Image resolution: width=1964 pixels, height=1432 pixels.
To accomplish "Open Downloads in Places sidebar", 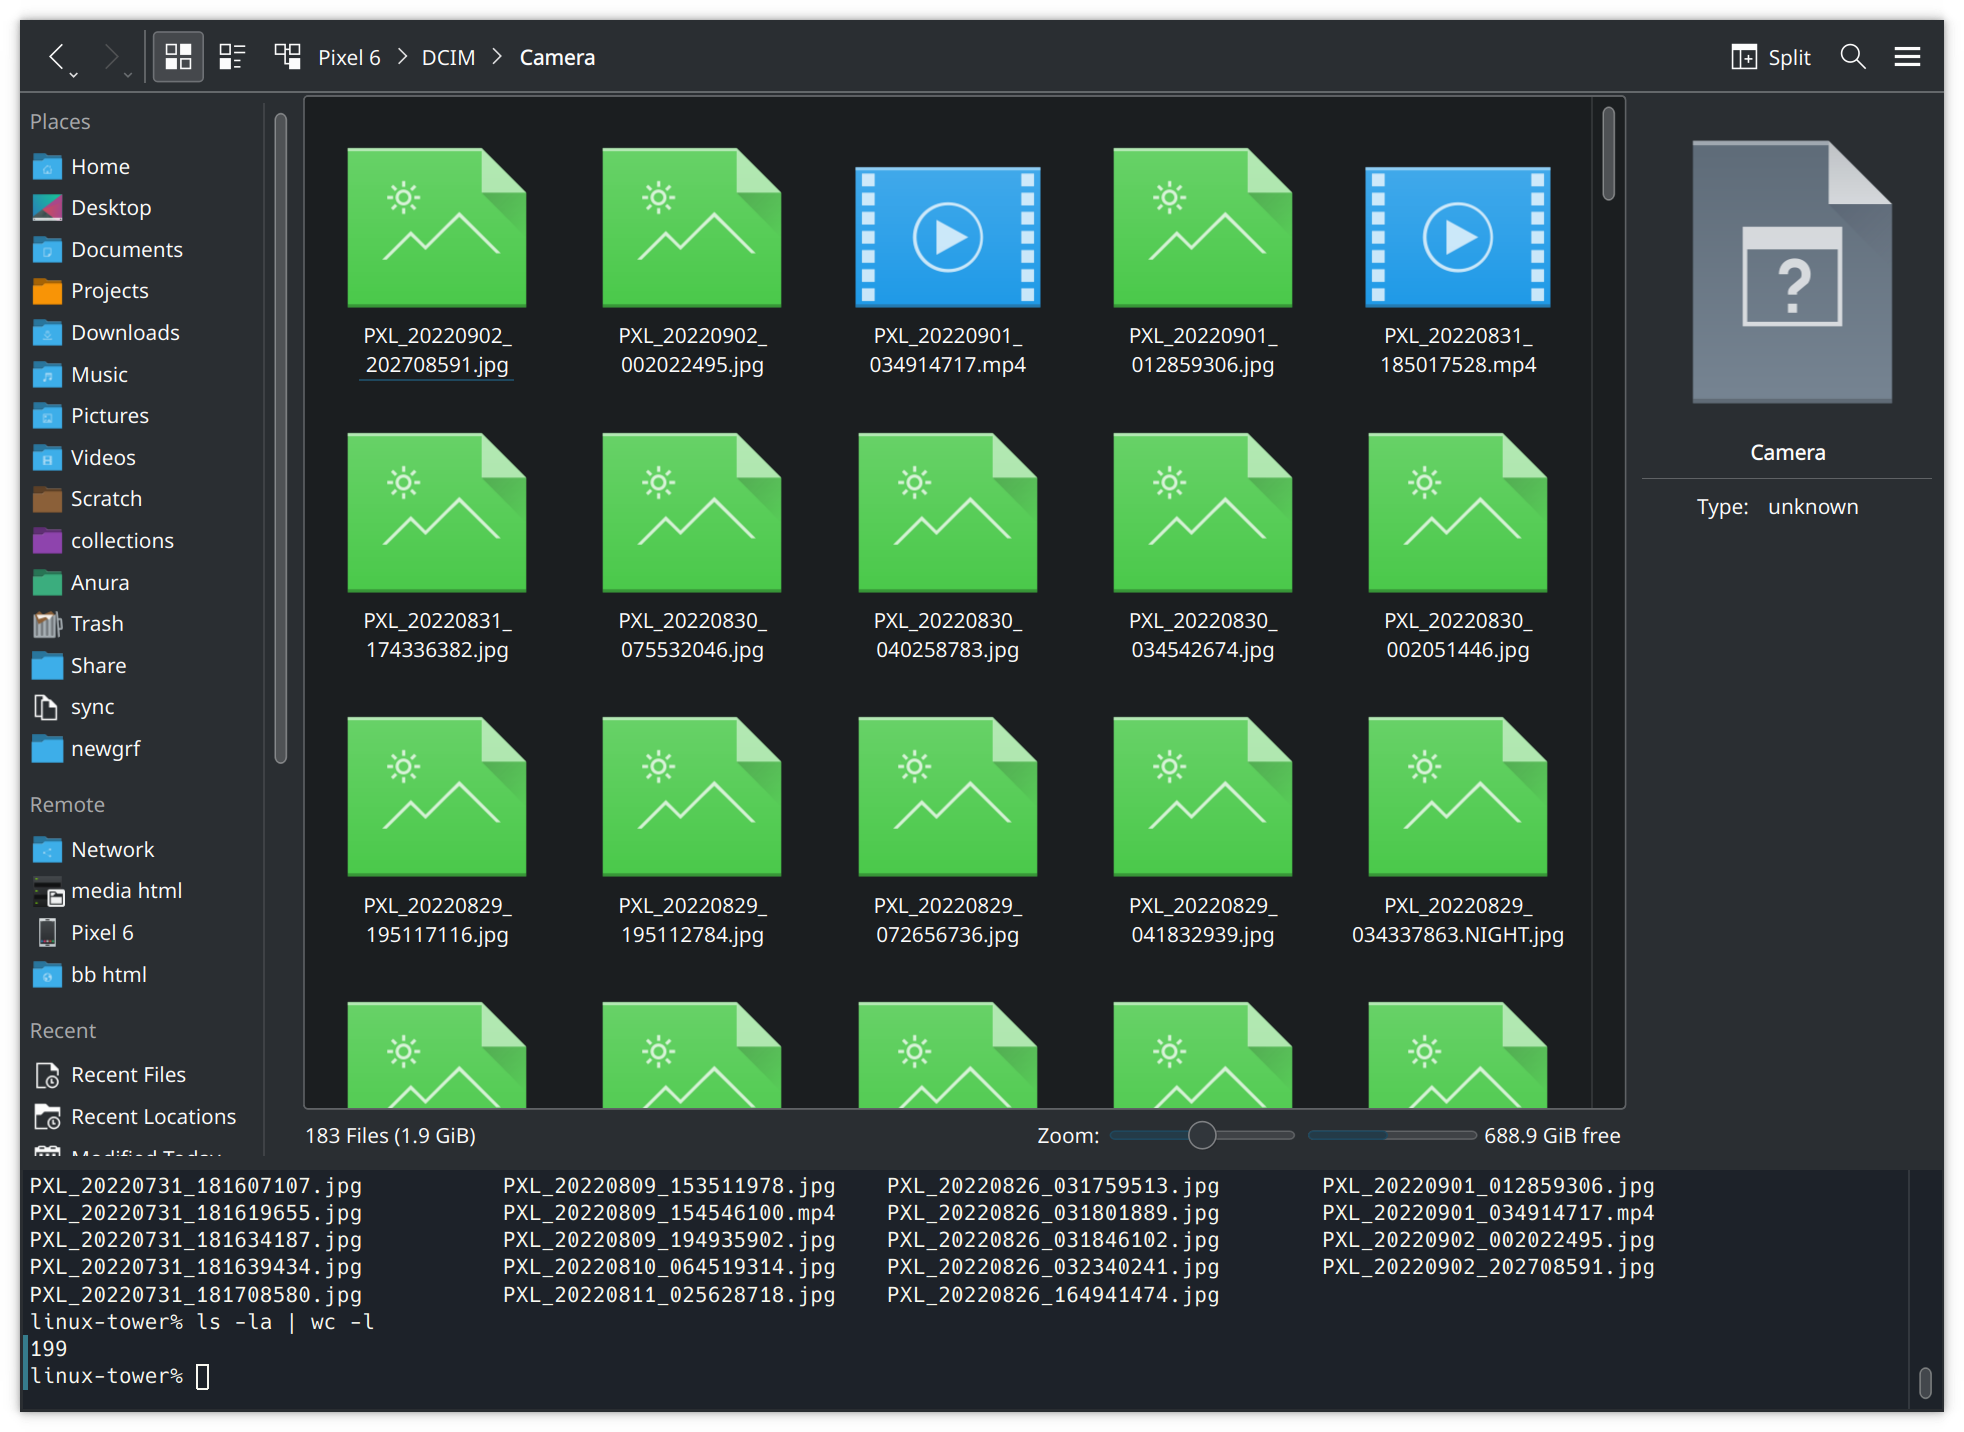I will (125, 333).
